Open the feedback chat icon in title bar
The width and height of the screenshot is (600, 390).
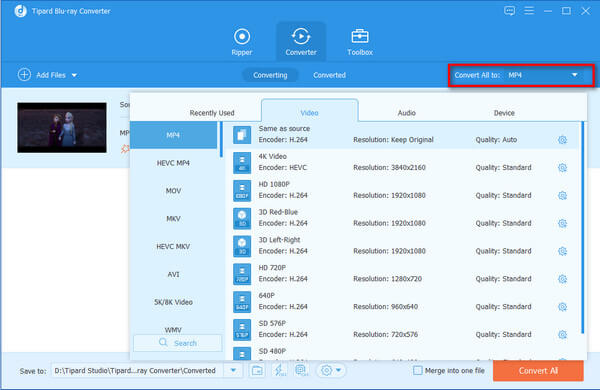[509, 11]
